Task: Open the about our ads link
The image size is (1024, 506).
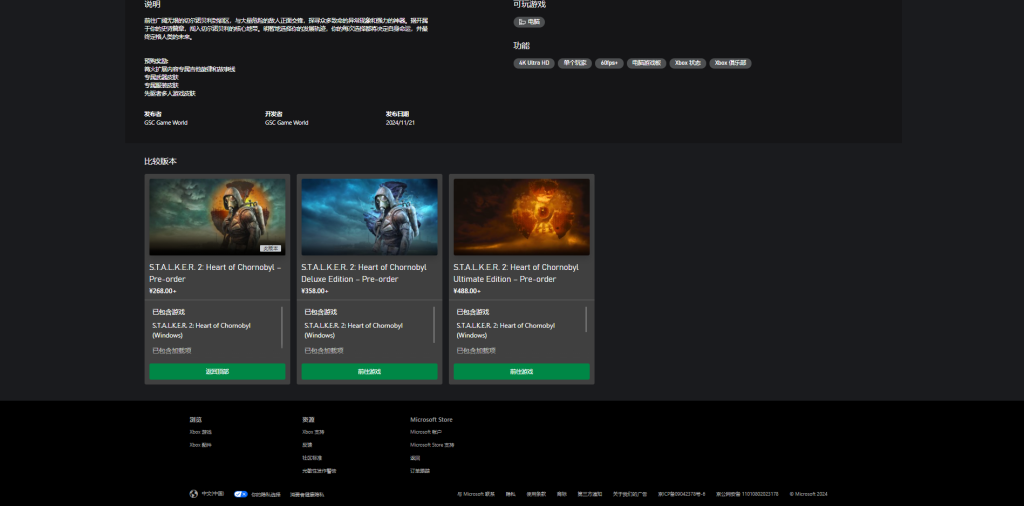Action: pos(630,494)
